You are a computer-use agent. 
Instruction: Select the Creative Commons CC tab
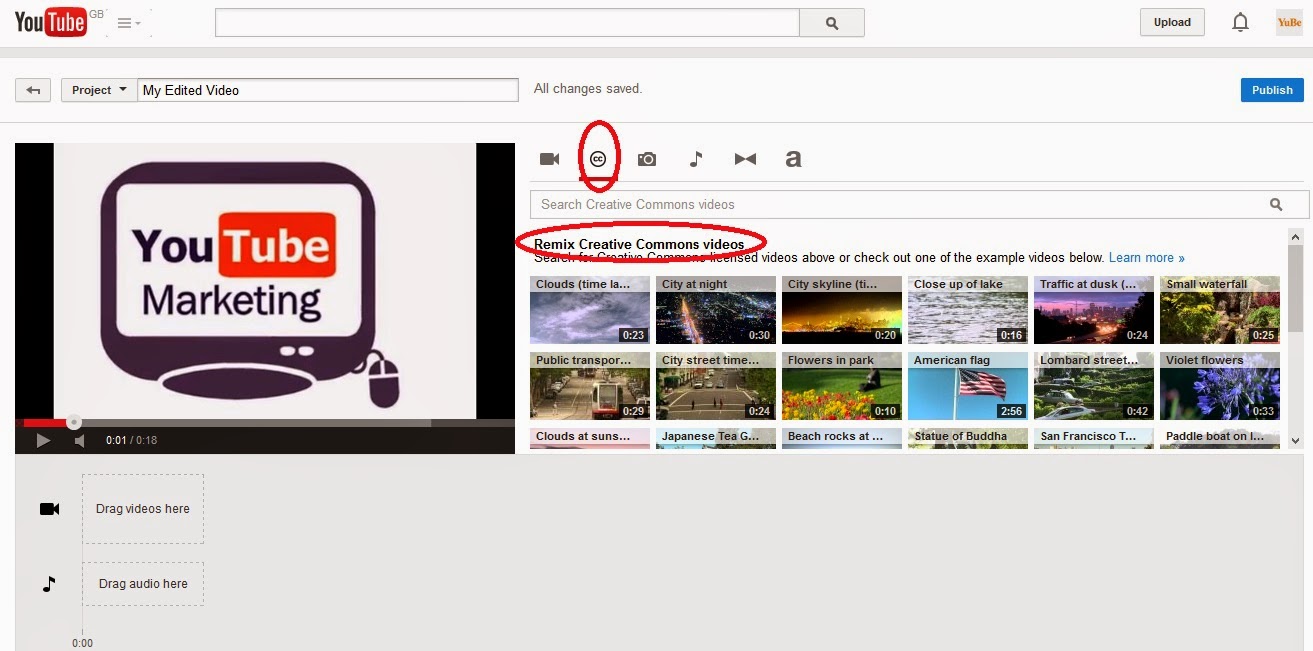point(598,159)
